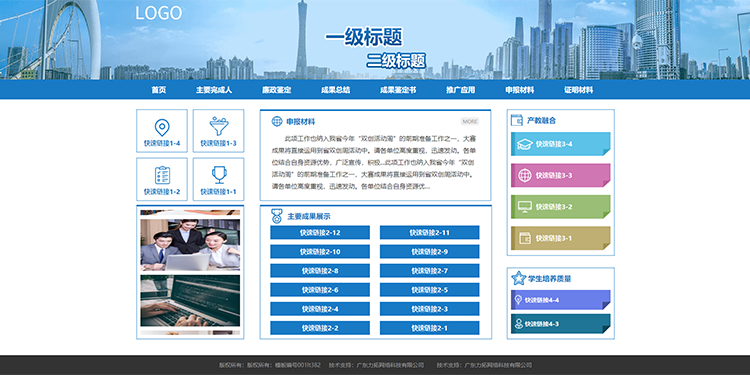Select 推广应用 in the navigation bar
The image size is (750, 375).
click(x=461, y=90)
